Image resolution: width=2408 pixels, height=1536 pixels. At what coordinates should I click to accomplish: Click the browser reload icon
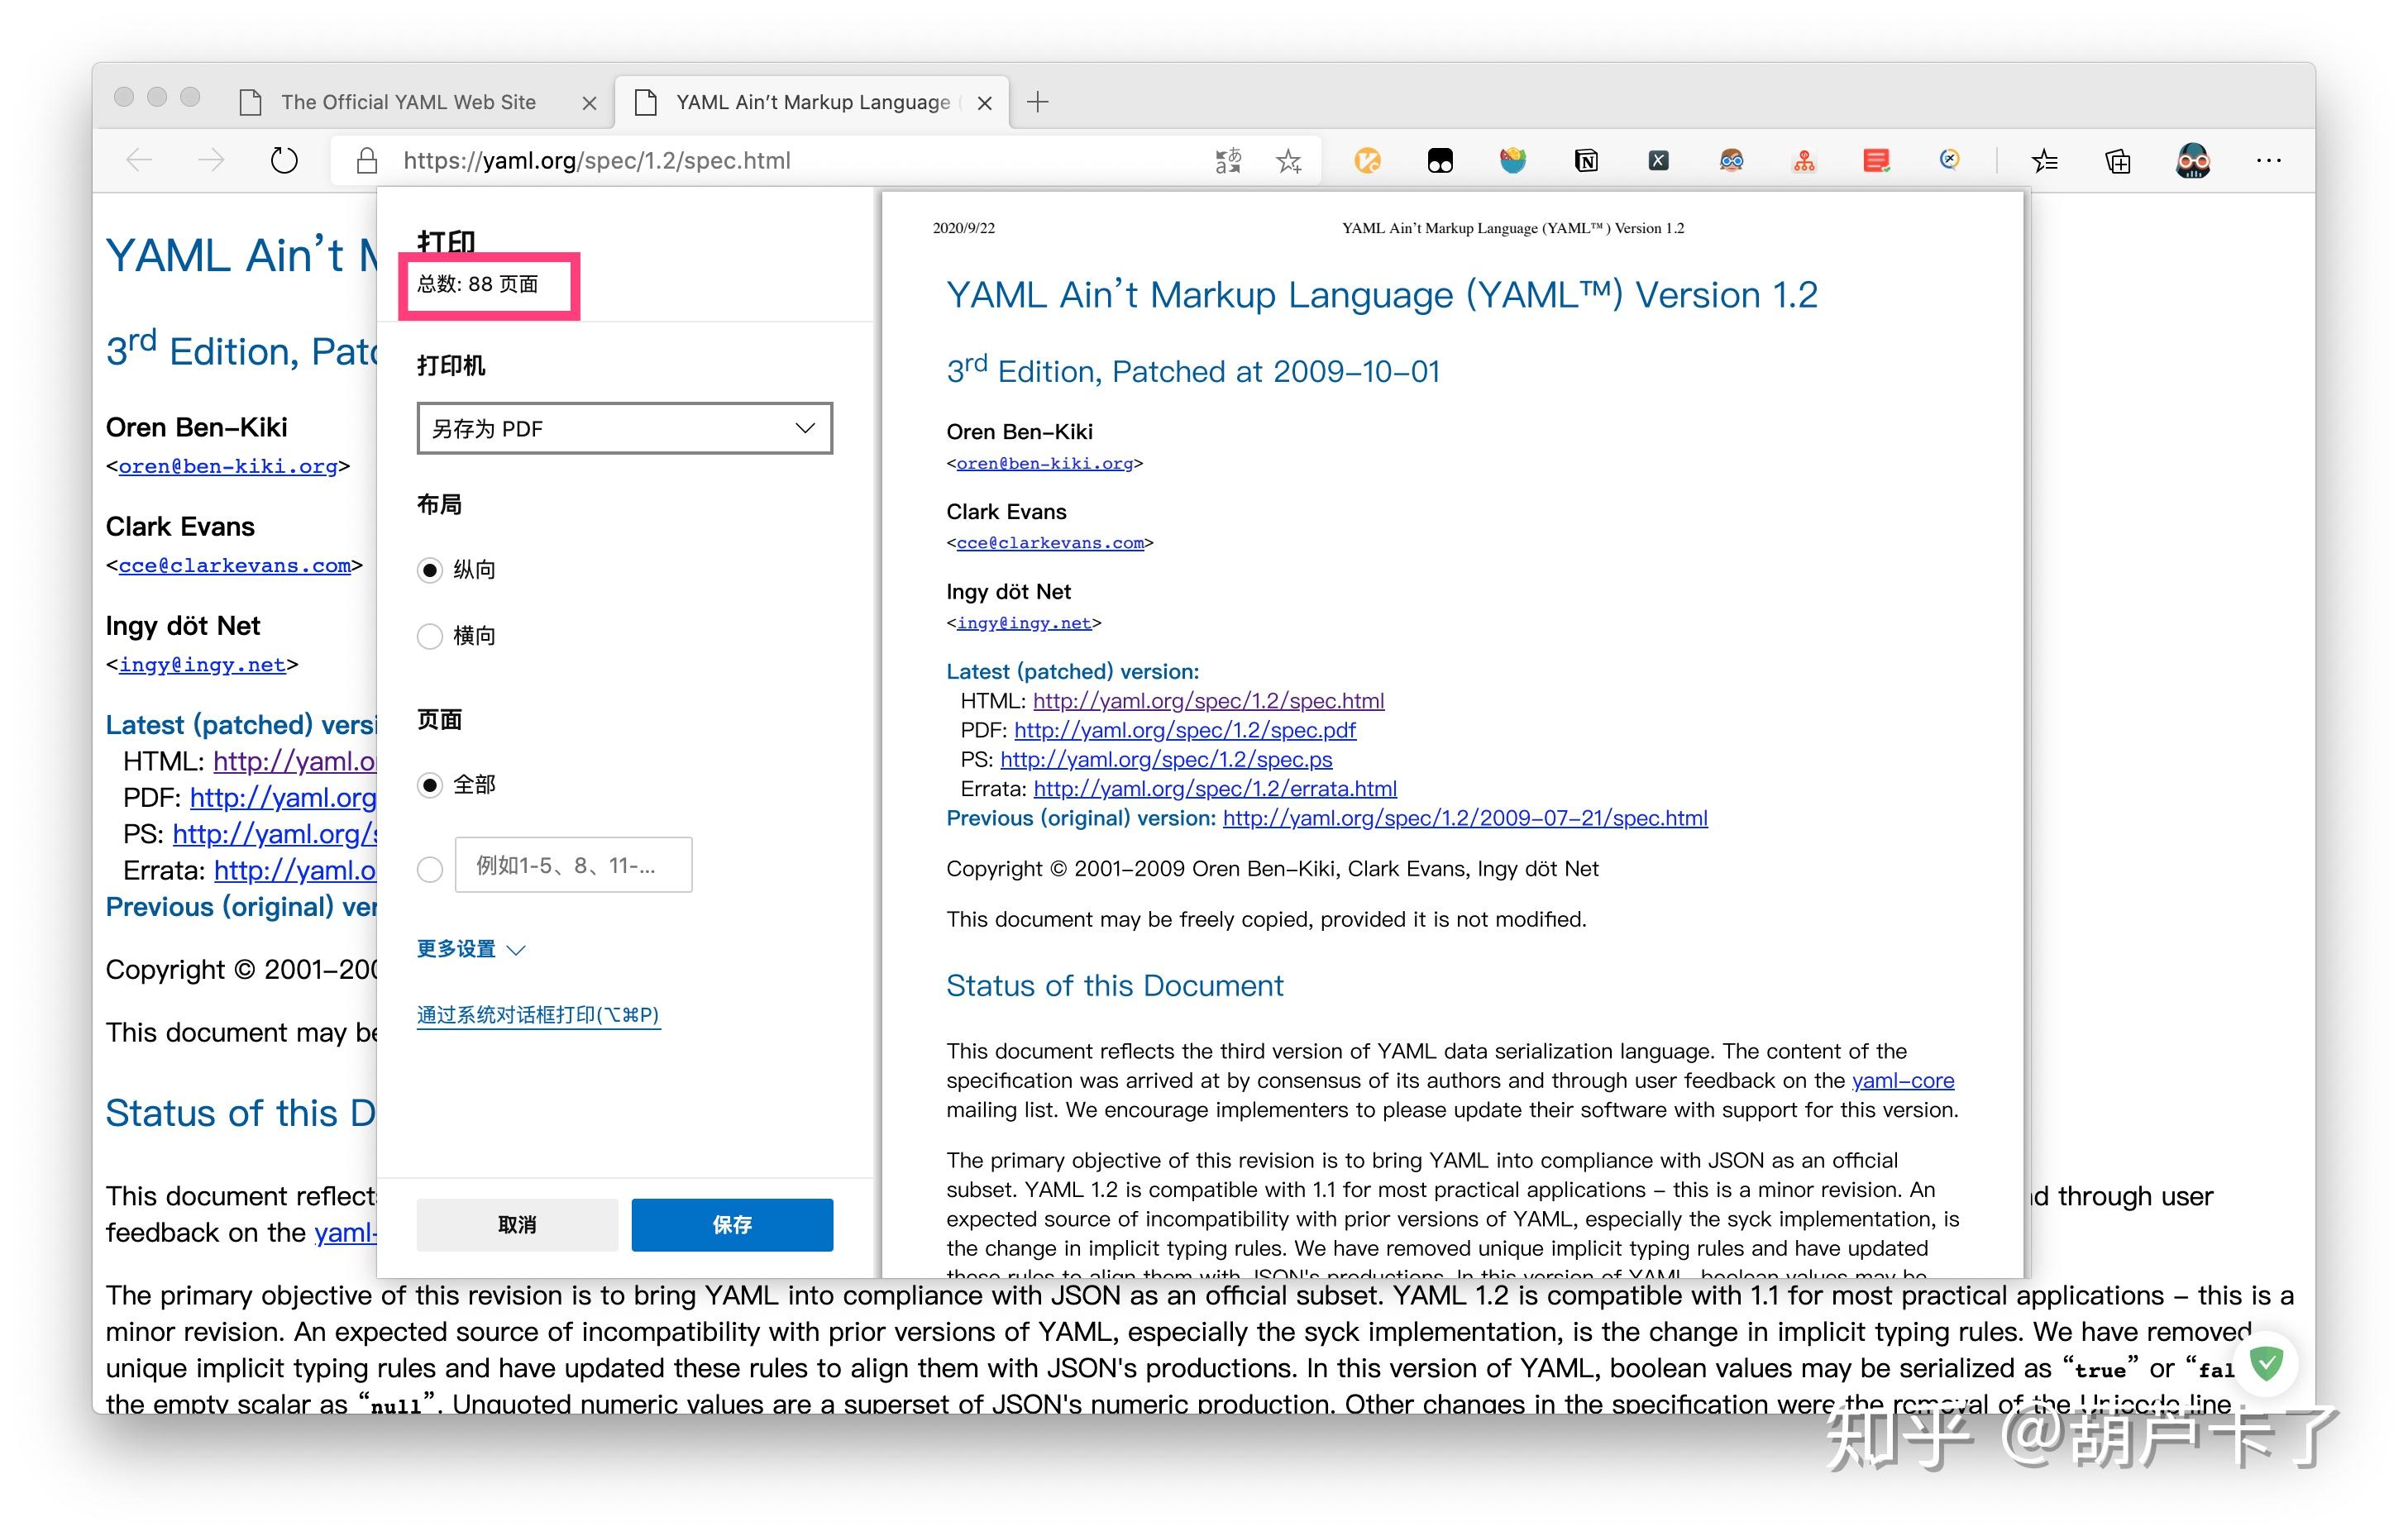[x=284, y=160]
